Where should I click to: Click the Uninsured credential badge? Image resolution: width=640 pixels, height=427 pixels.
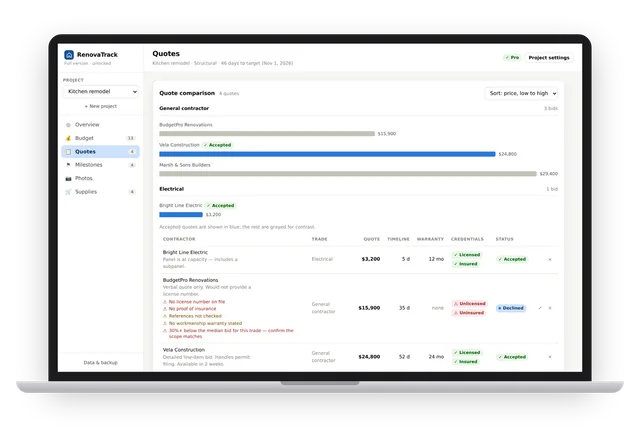(x=469, y=313)
